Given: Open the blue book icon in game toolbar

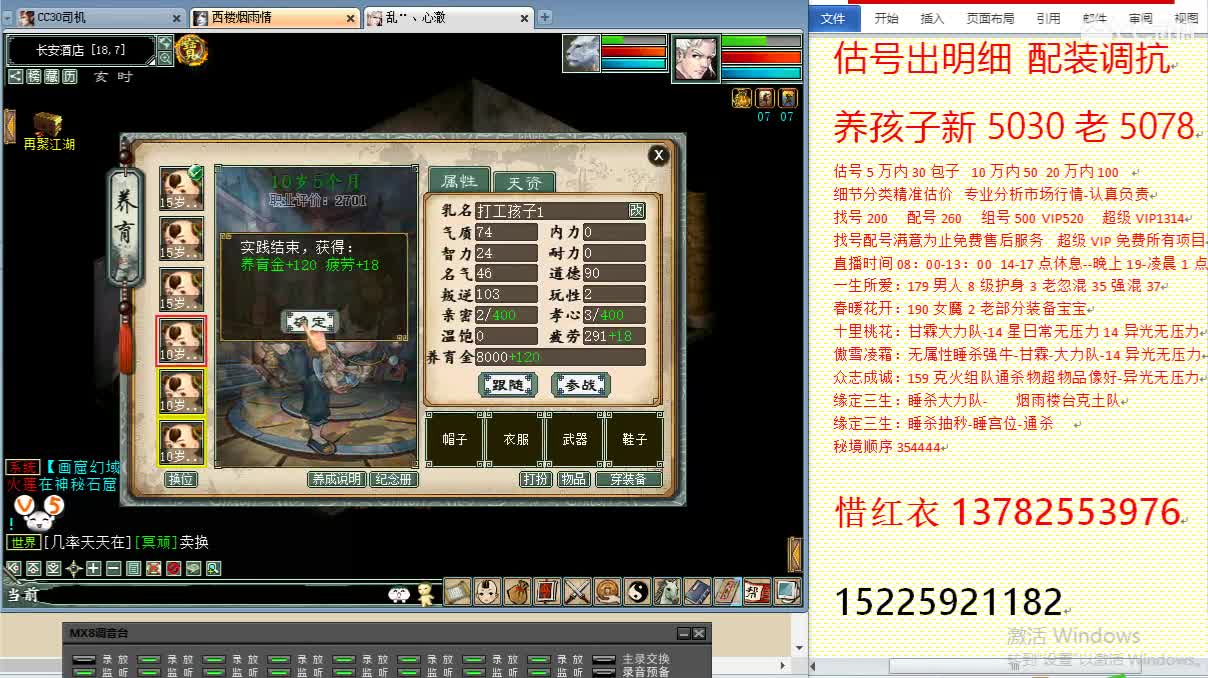Looking at the screenshot, I should click(697, 592).
